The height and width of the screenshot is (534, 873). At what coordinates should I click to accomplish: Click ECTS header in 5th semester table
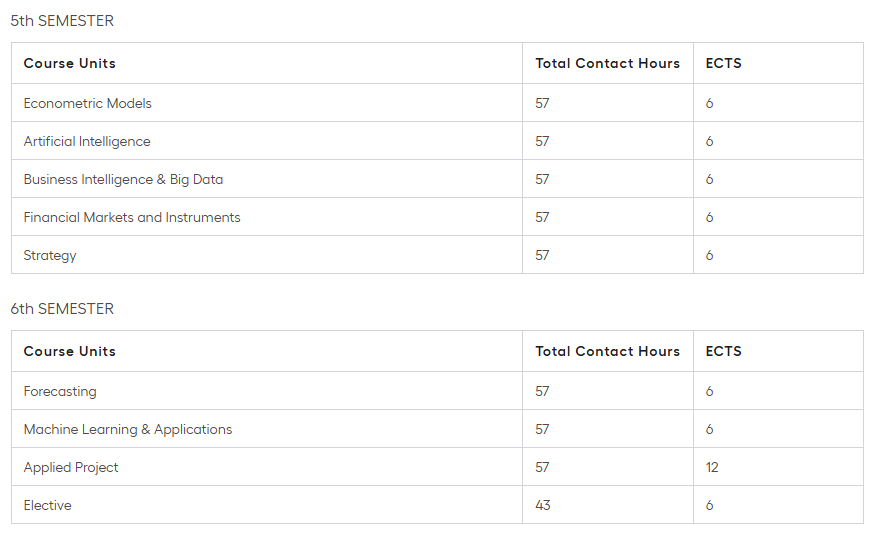(723, 63)
